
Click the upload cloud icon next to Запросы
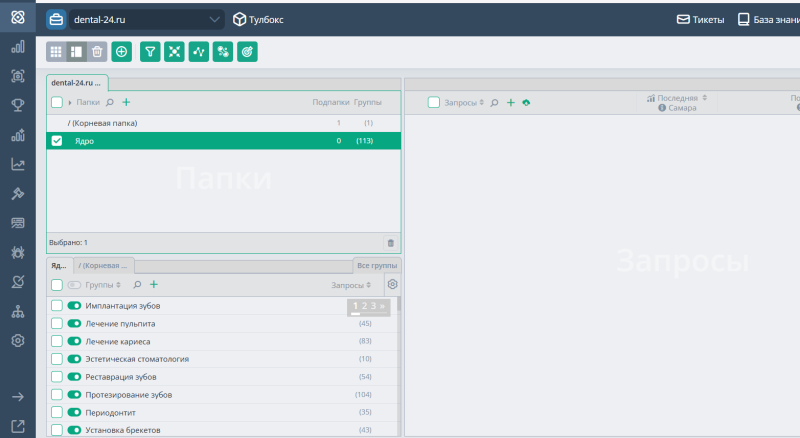(x=526, y=103)
